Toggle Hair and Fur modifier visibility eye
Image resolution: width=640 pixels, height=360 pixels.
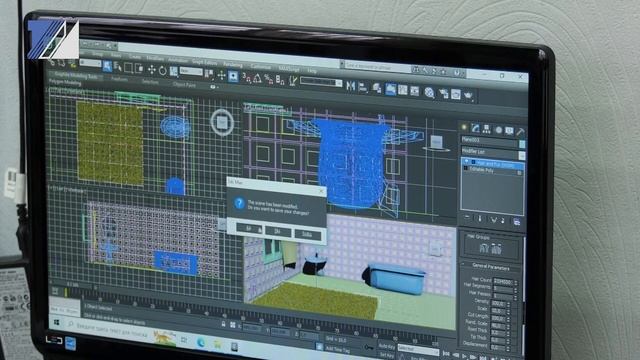467,161
